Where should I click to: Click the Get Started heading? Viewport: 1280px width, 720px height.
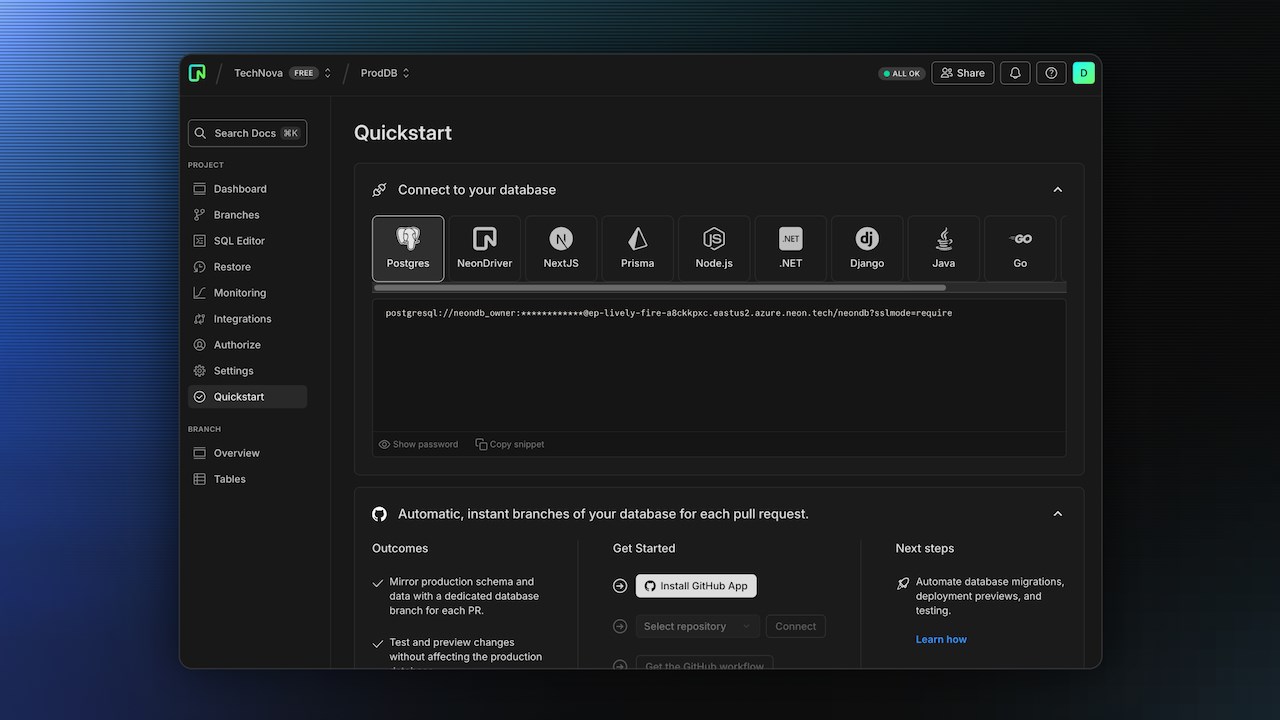click(644, 548)
